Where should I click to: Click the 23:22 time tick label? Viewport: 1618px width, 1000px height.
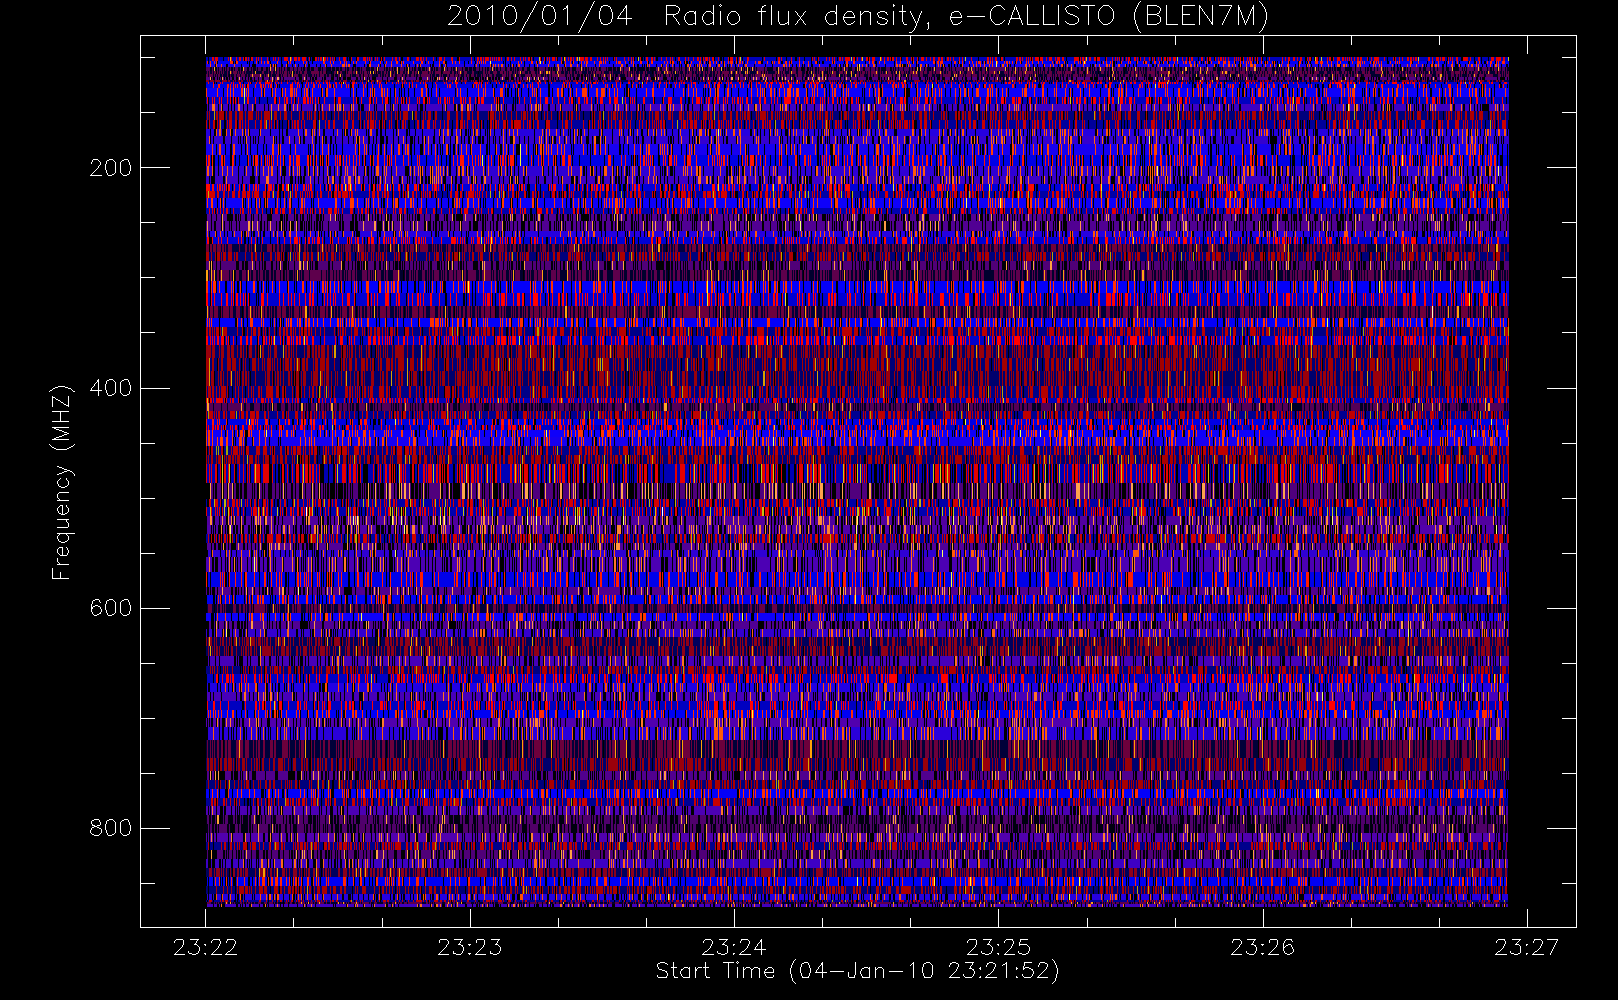point(205,947)
